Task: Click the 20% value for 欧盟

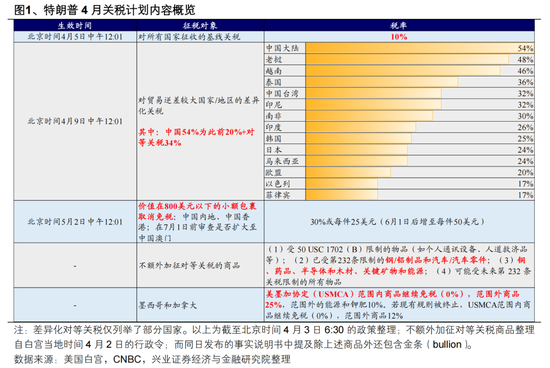Action: coord(525,173)
